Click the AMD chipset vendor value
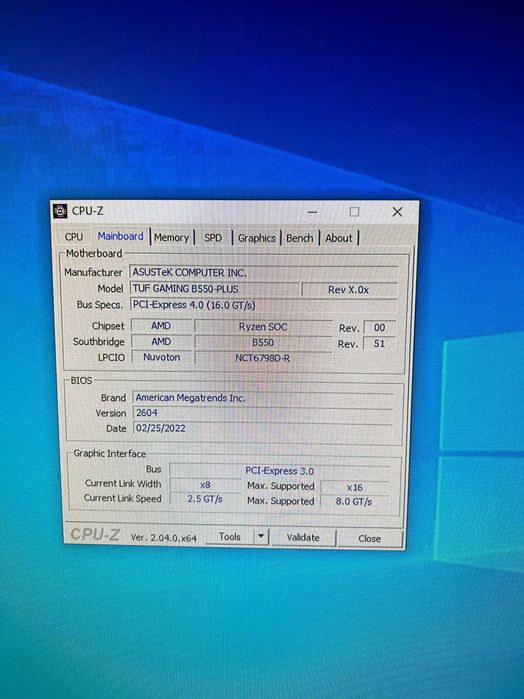The height and width of the screenshot is (699, 524). [x=161, y=326]
